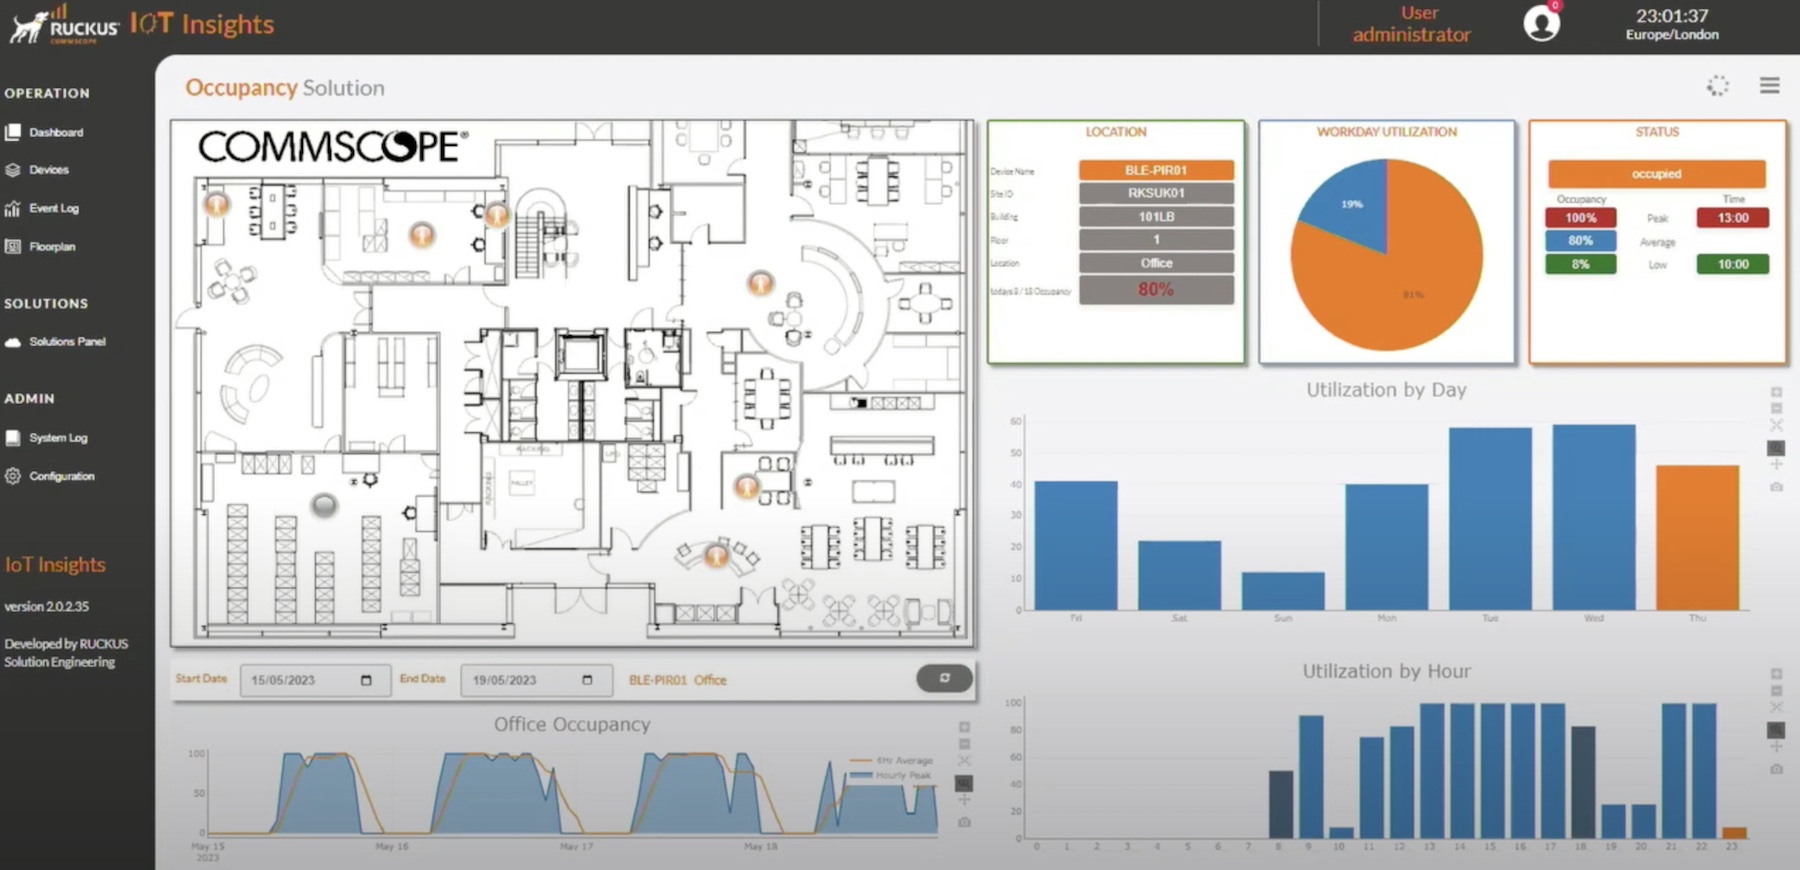Image resolution: width=1800 pixels, height=870 pixels.
Task: Open the Floorplan view from the sidebar
Action: coord(41,246)
